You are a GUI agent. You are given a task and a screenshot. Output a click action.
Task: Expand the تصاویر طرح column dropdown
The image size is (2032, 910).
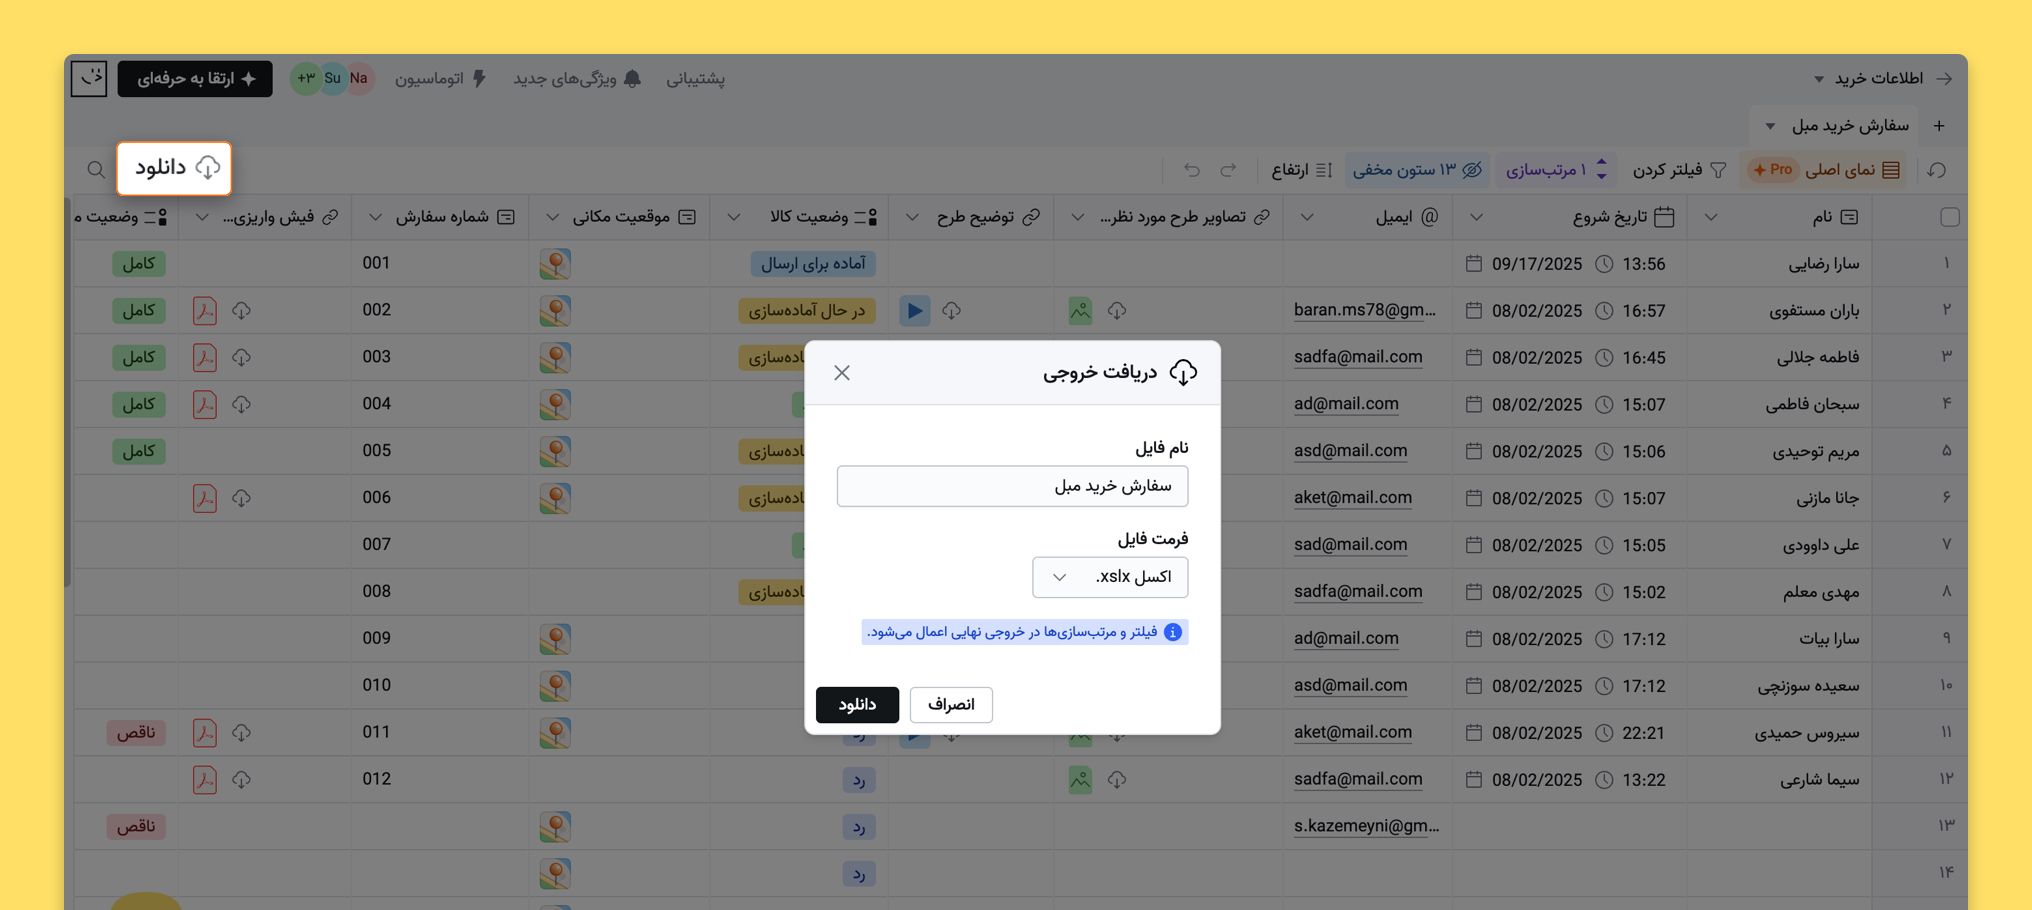coord(1078,217)
